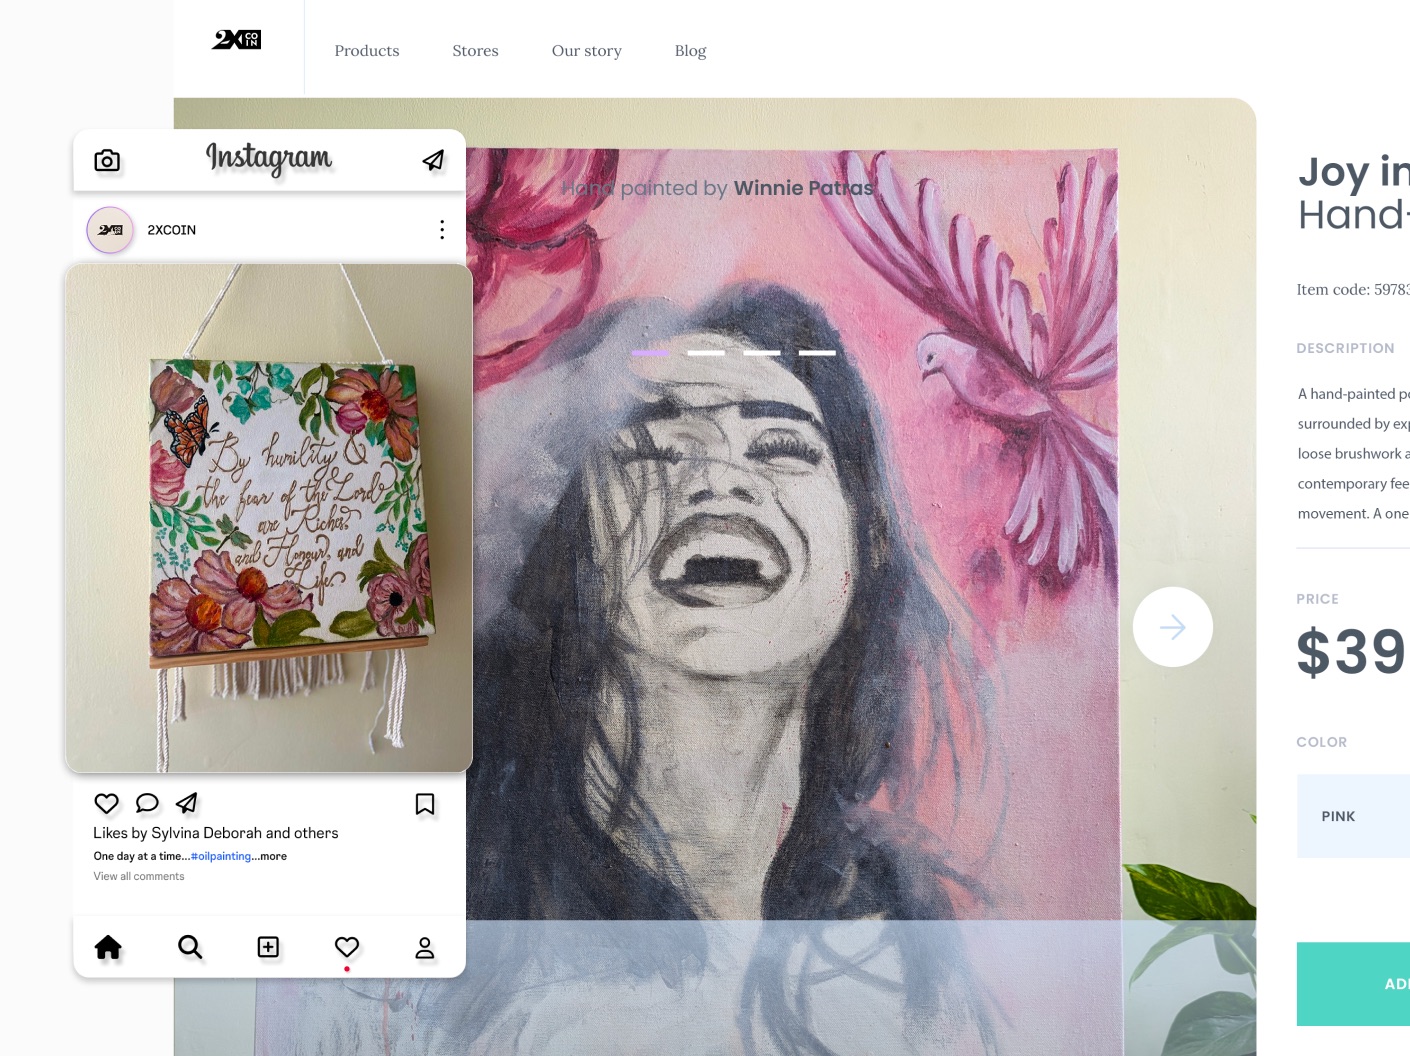
Task: Open the Instagram camera icon
Action: click(107, 160)
